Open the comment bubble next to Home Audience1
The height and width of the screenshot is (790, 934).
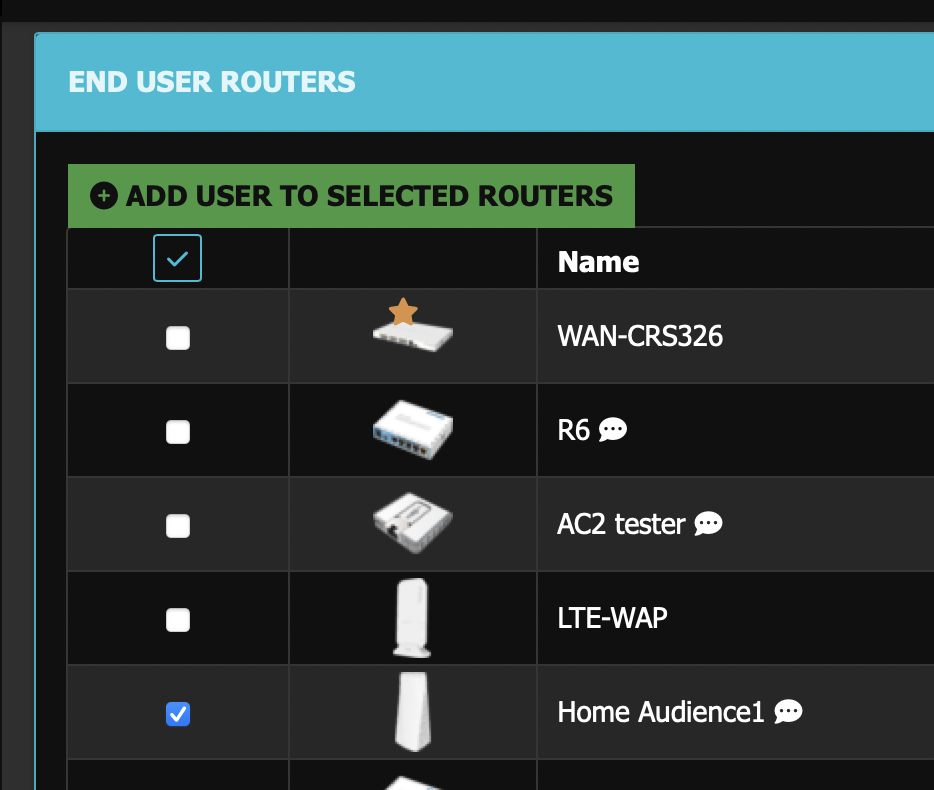[788, 712]
